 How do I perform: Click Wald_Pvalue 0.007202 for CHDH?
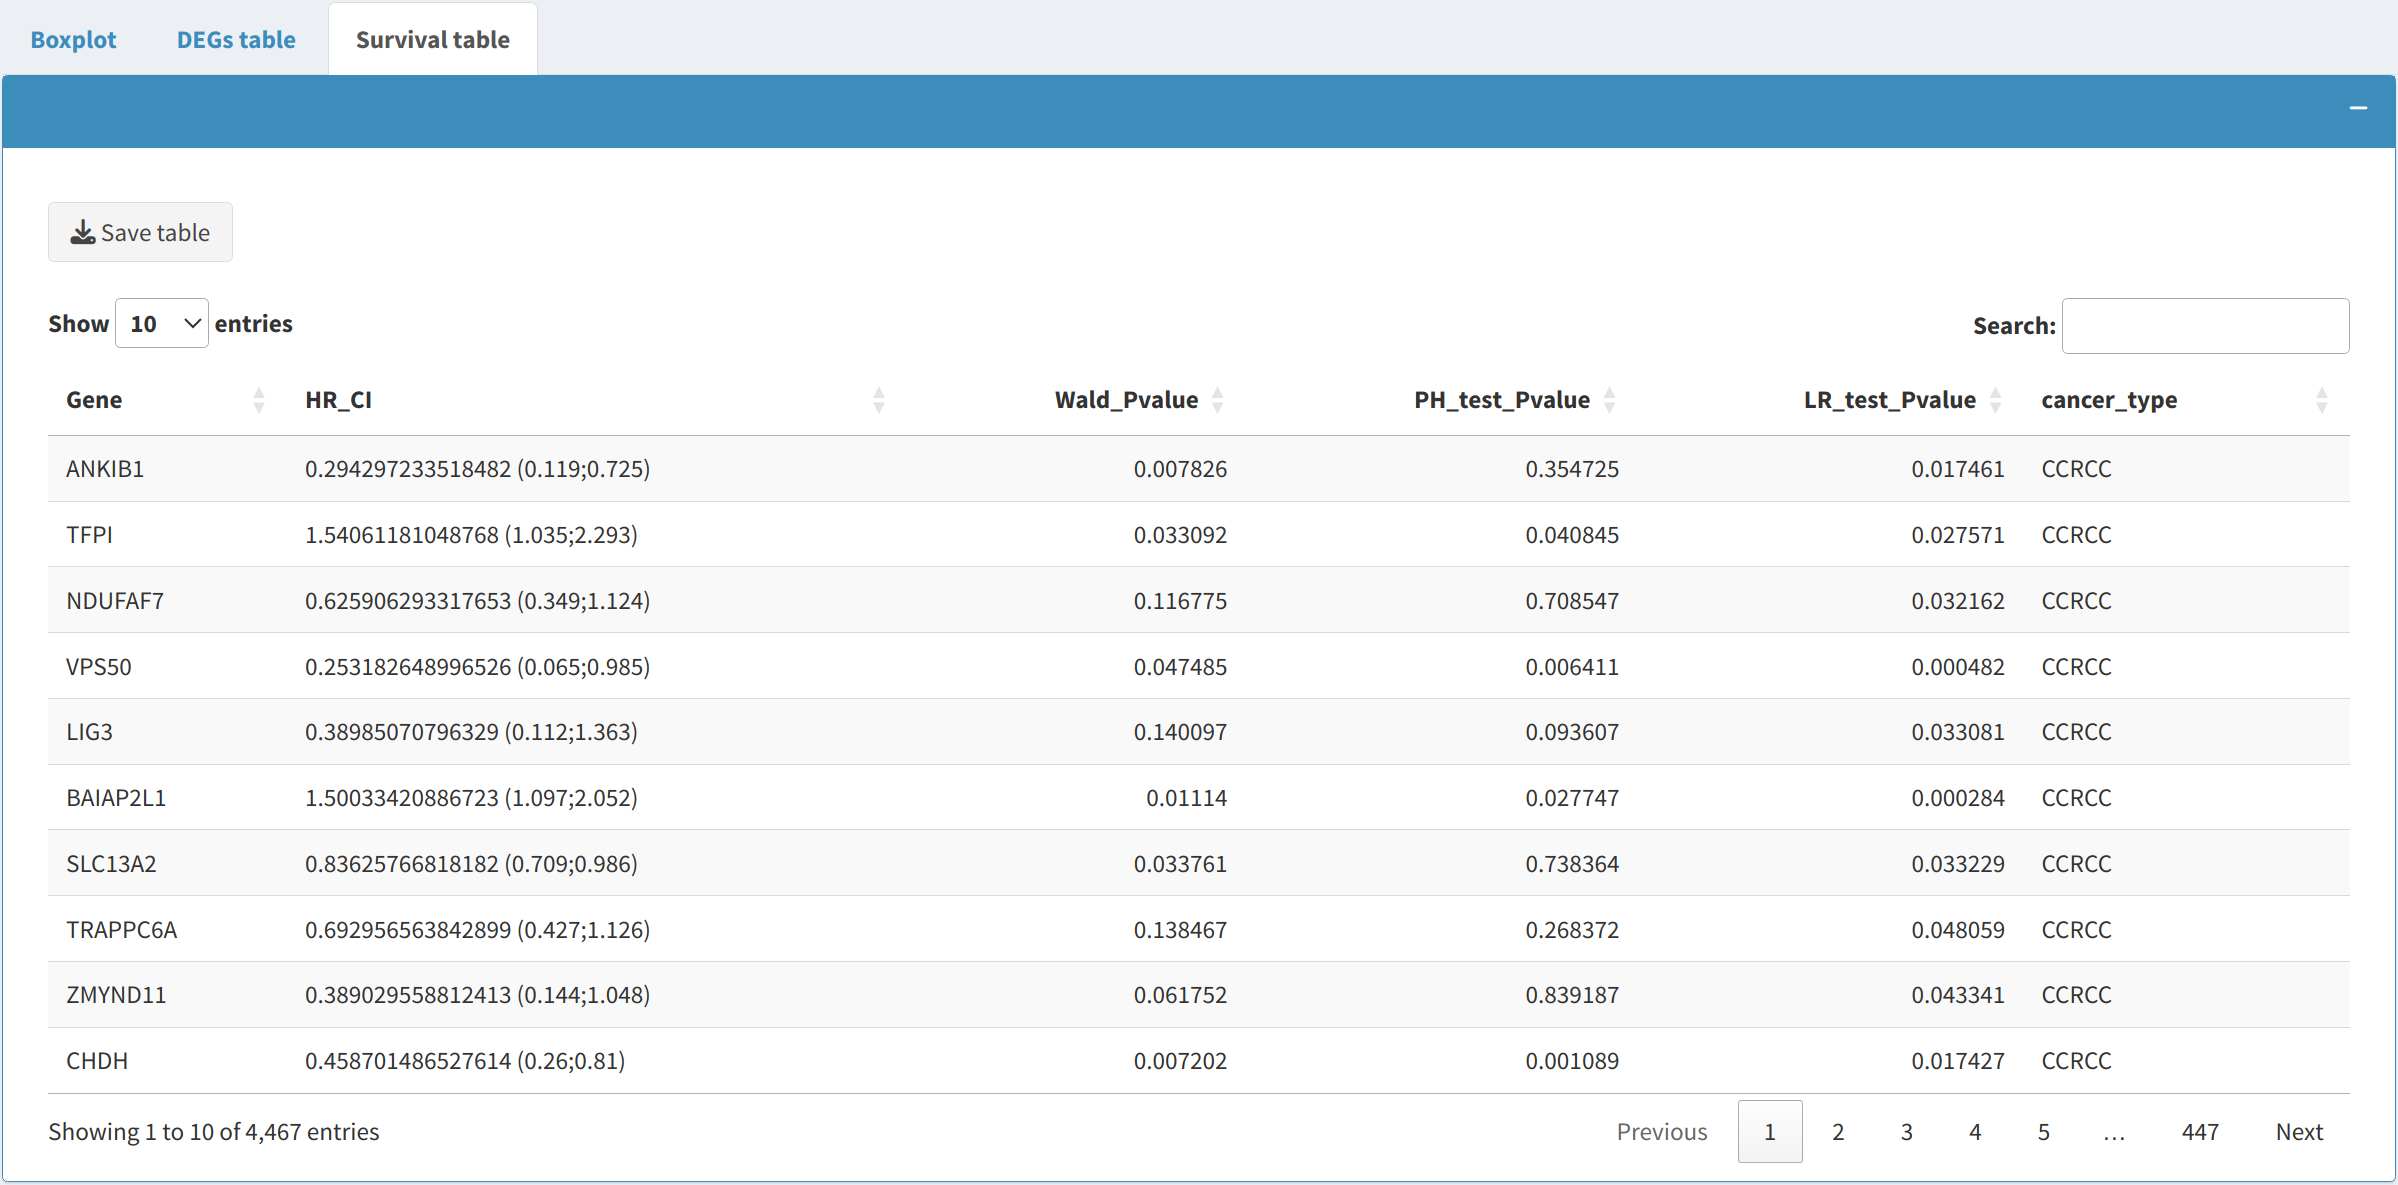click(x=1180, y=1061)
